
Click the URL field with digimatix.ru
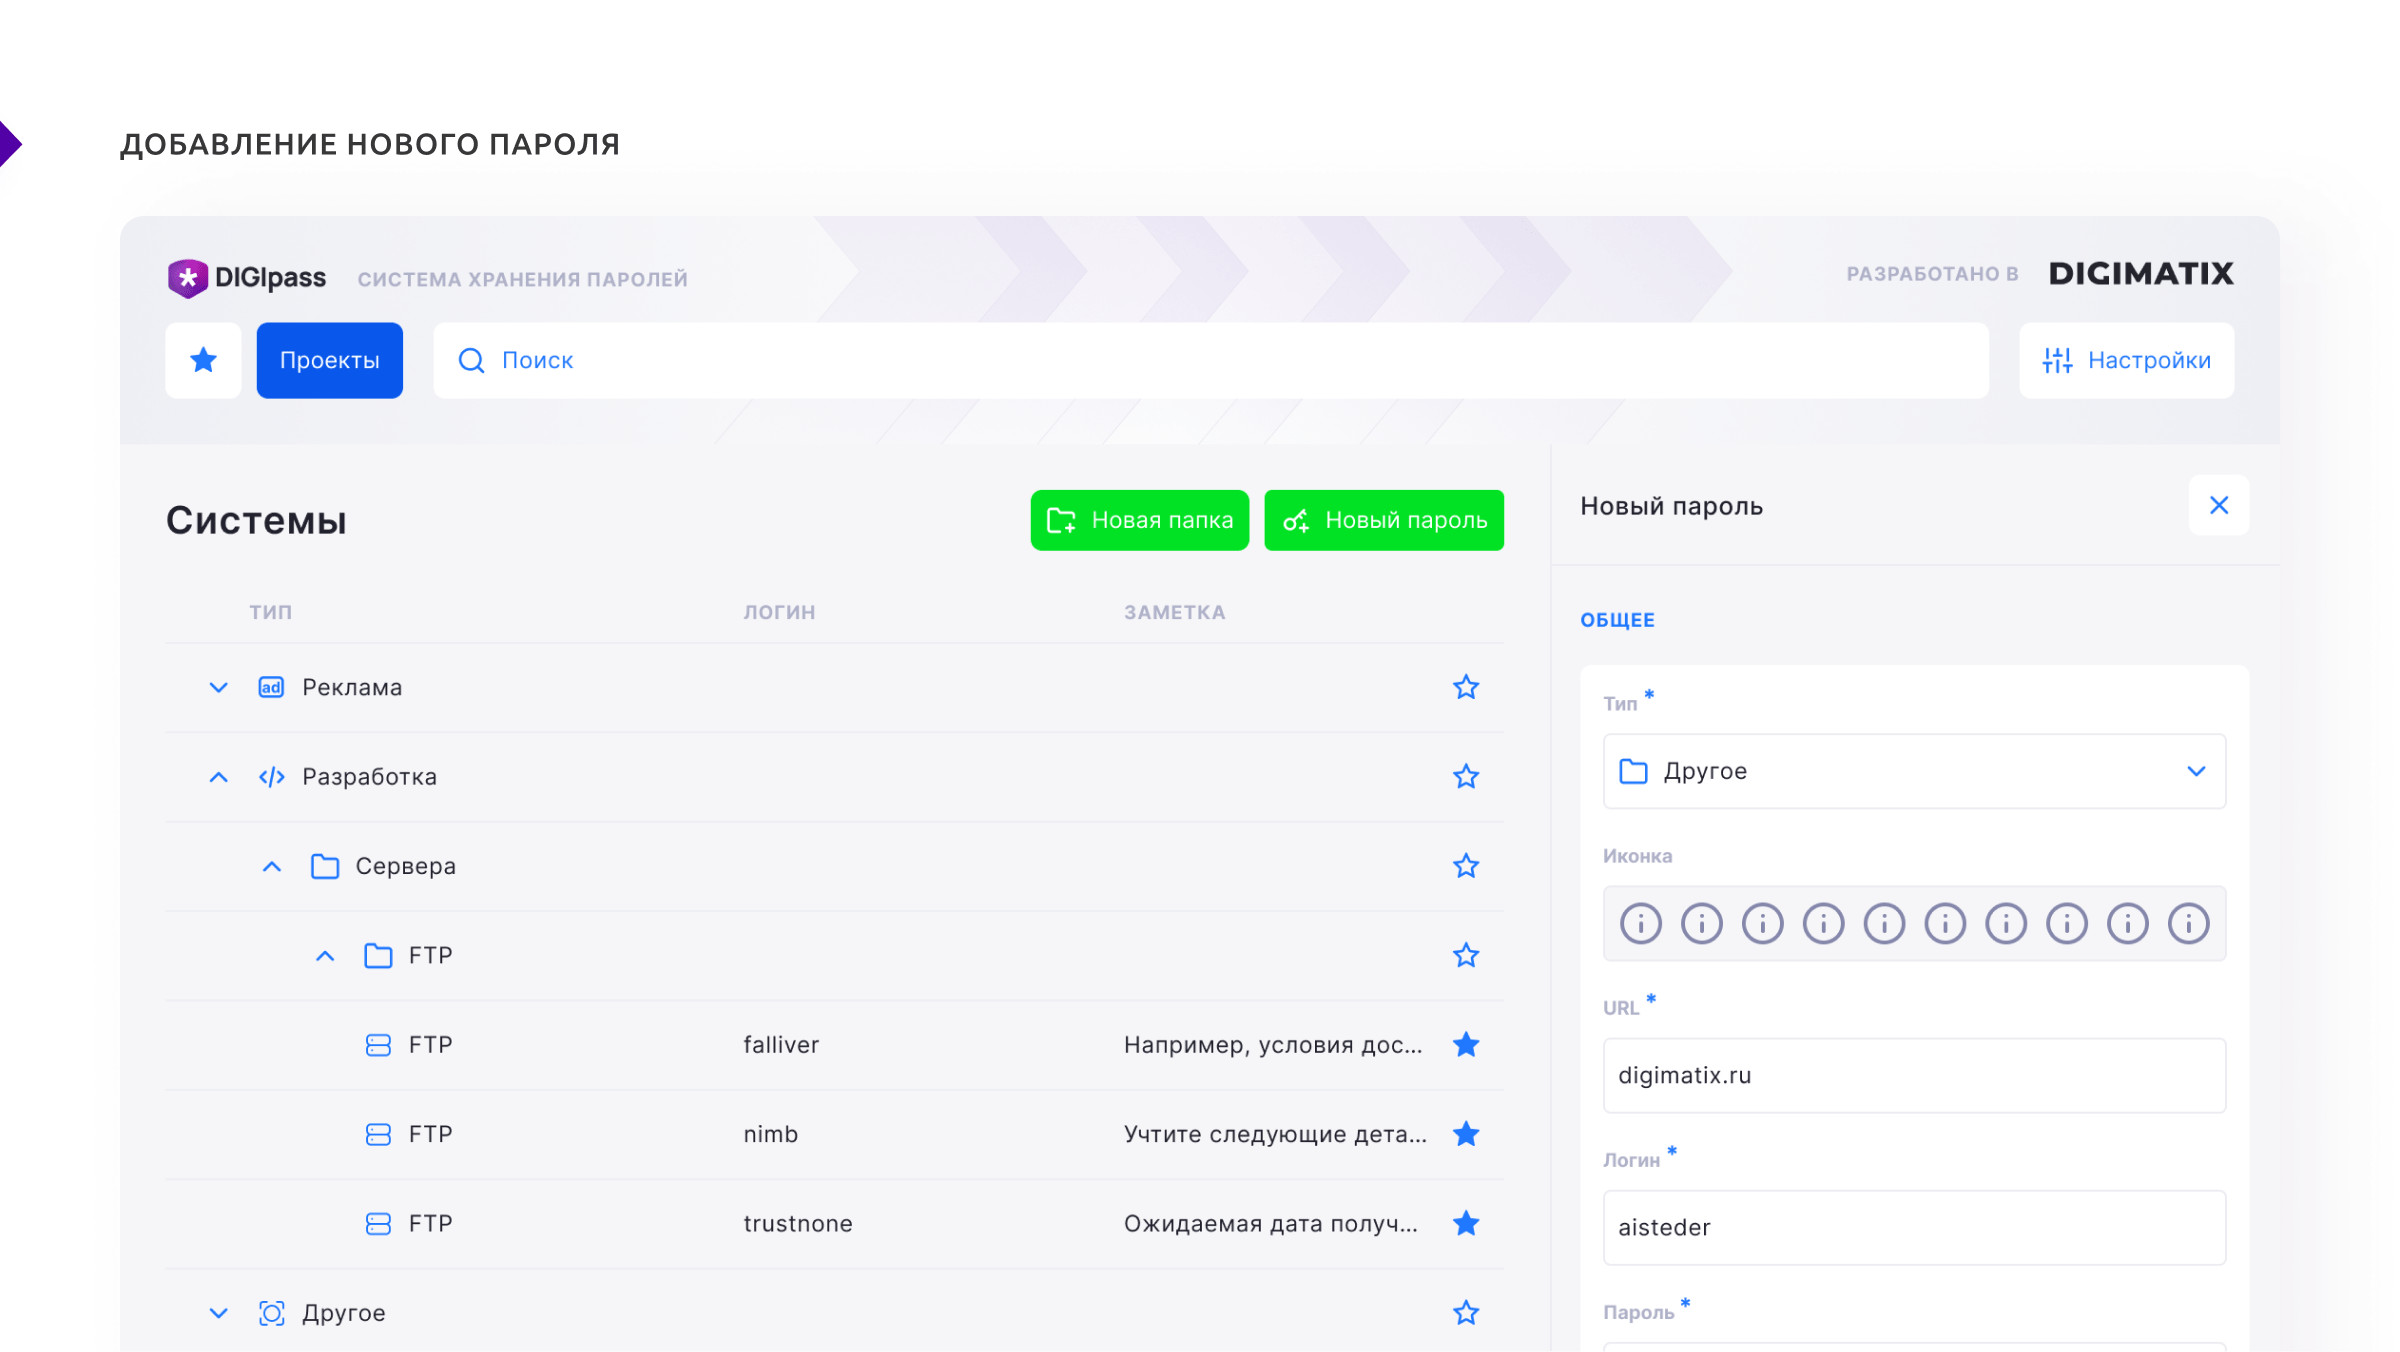(x=1913, y=1075)
